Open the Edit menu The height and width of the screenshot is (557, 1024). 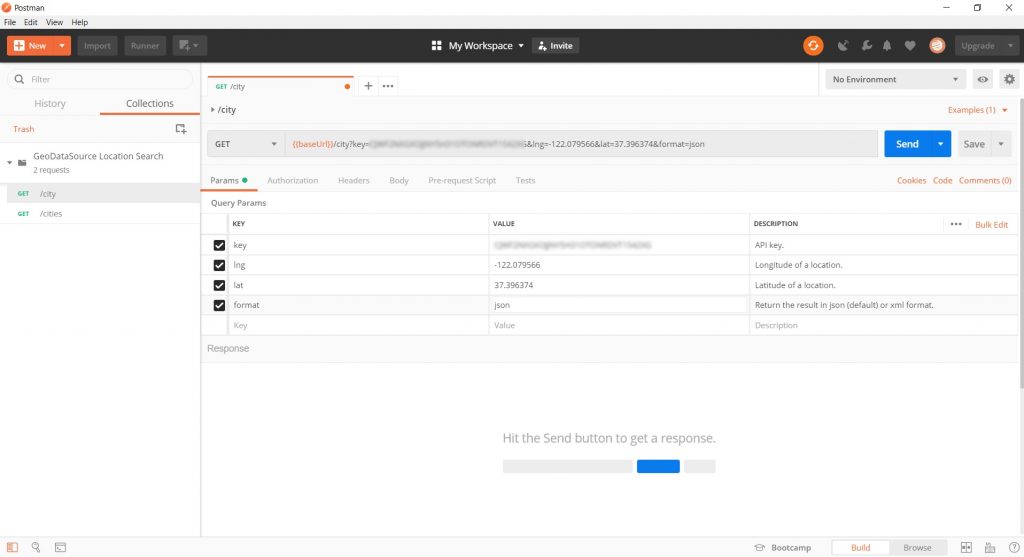(x=31, y=22)
